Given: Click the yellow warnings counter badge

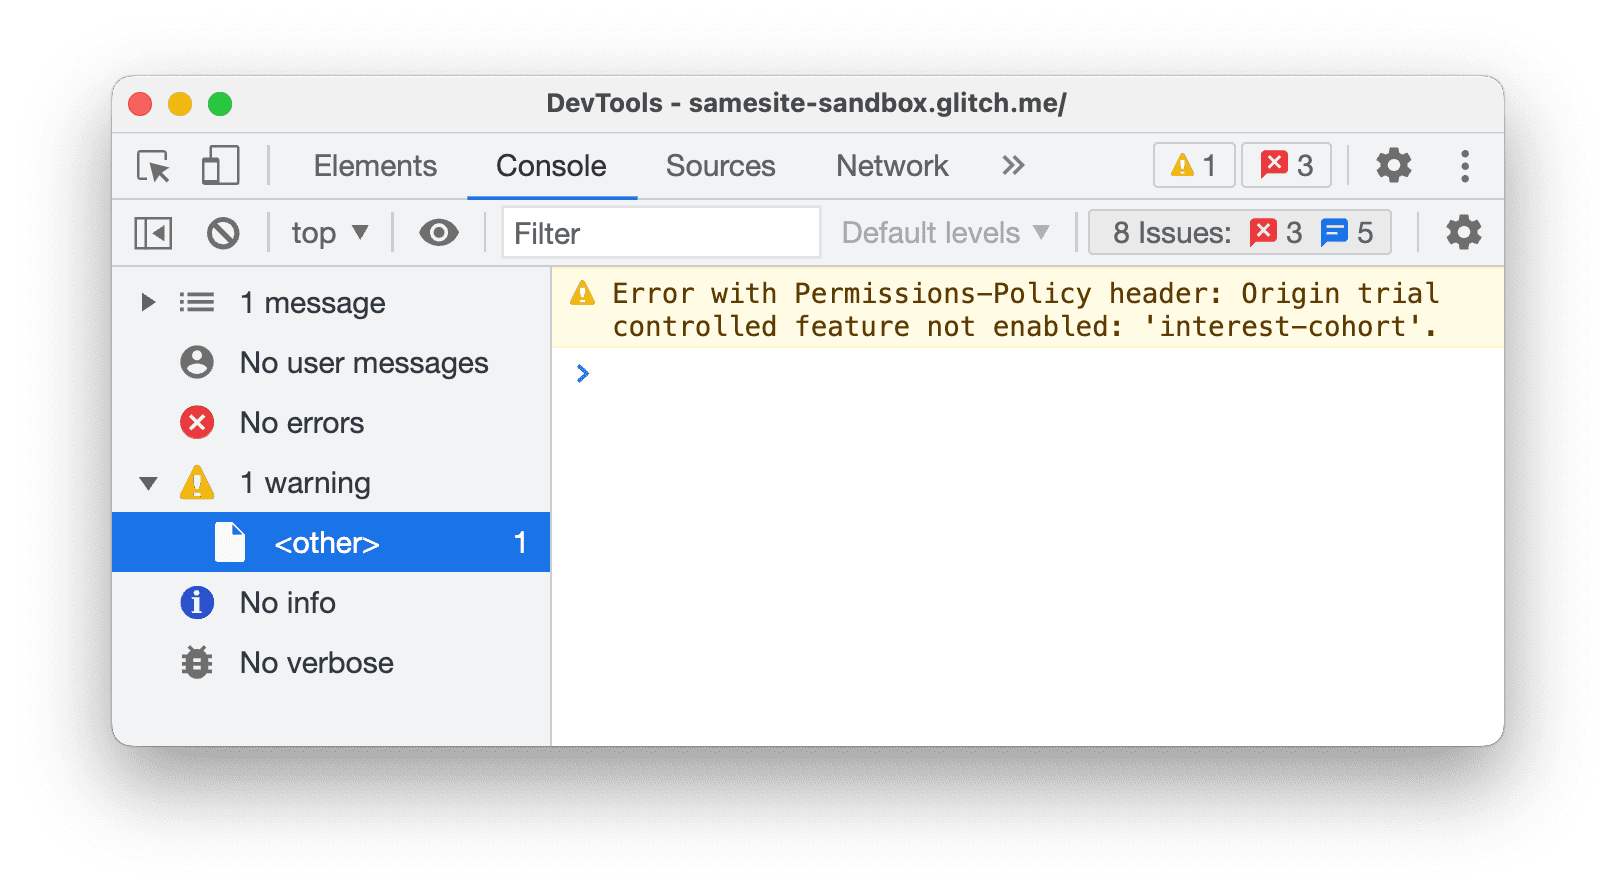Looking at the screenshot, I should (x=1194, y=166).
